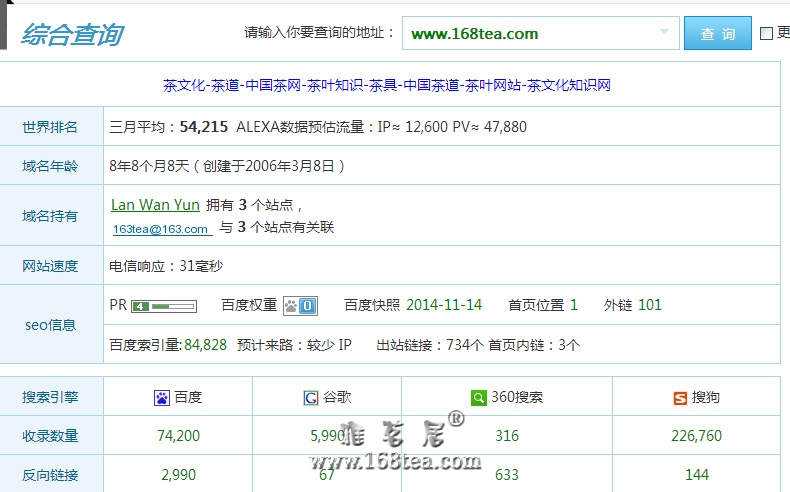The image size is (790, 492).
Task: Click the Alexa three-month average 54,215
Action: (204, 127)
